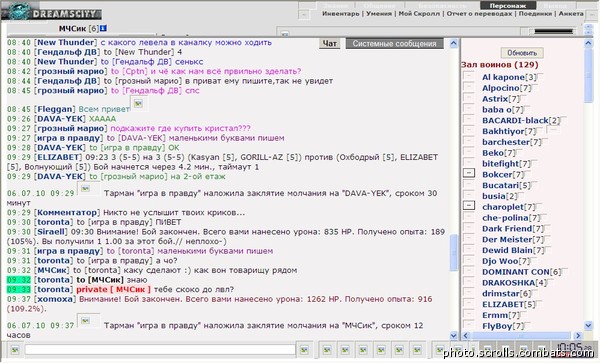This screenshot has height=363, width=600.
Task: Click nickname Комментатор in the chat
Action: click(x=67, y=213)
